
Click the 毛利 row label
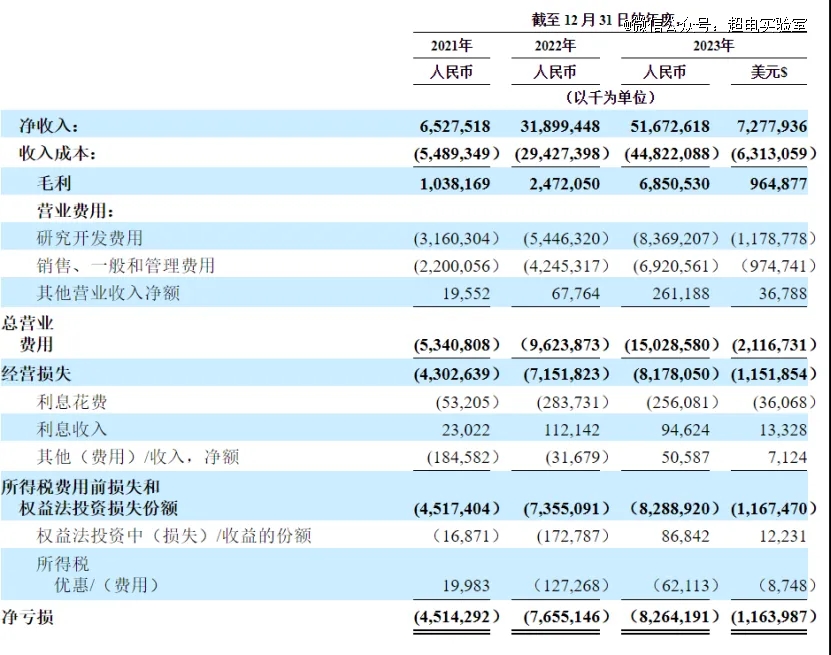point(55,184)
